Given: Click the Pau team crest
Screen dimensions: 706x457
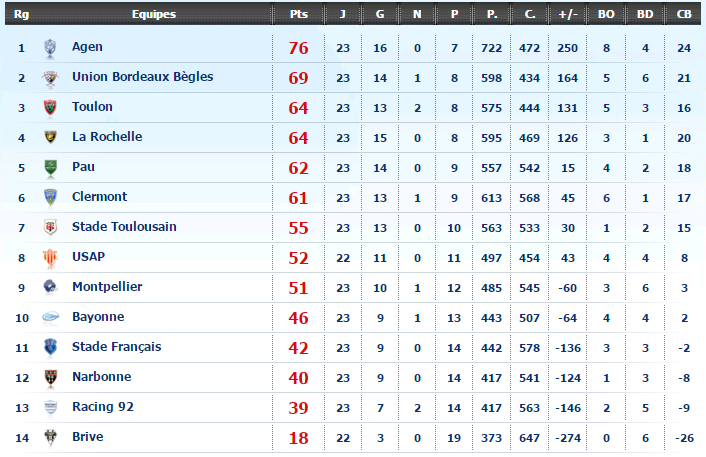Looking at the screenshot, I should (50, 168).
